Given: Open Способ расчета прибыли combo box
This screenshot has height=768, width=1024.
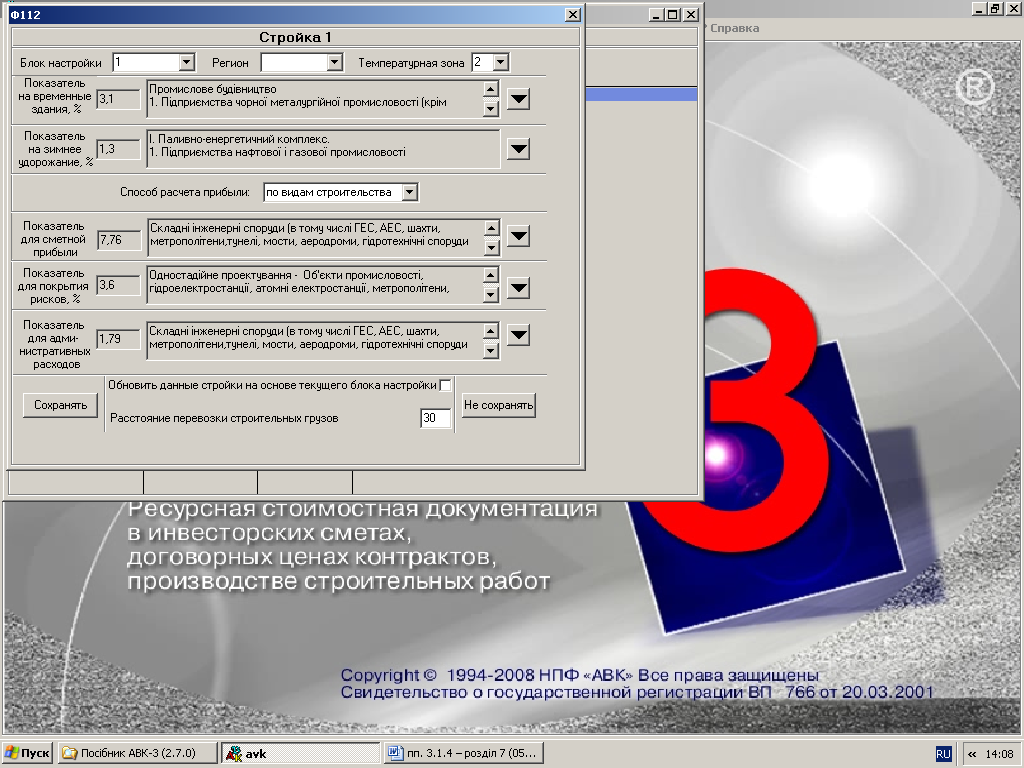Looking at the screenshot, I should pos(409,193).
